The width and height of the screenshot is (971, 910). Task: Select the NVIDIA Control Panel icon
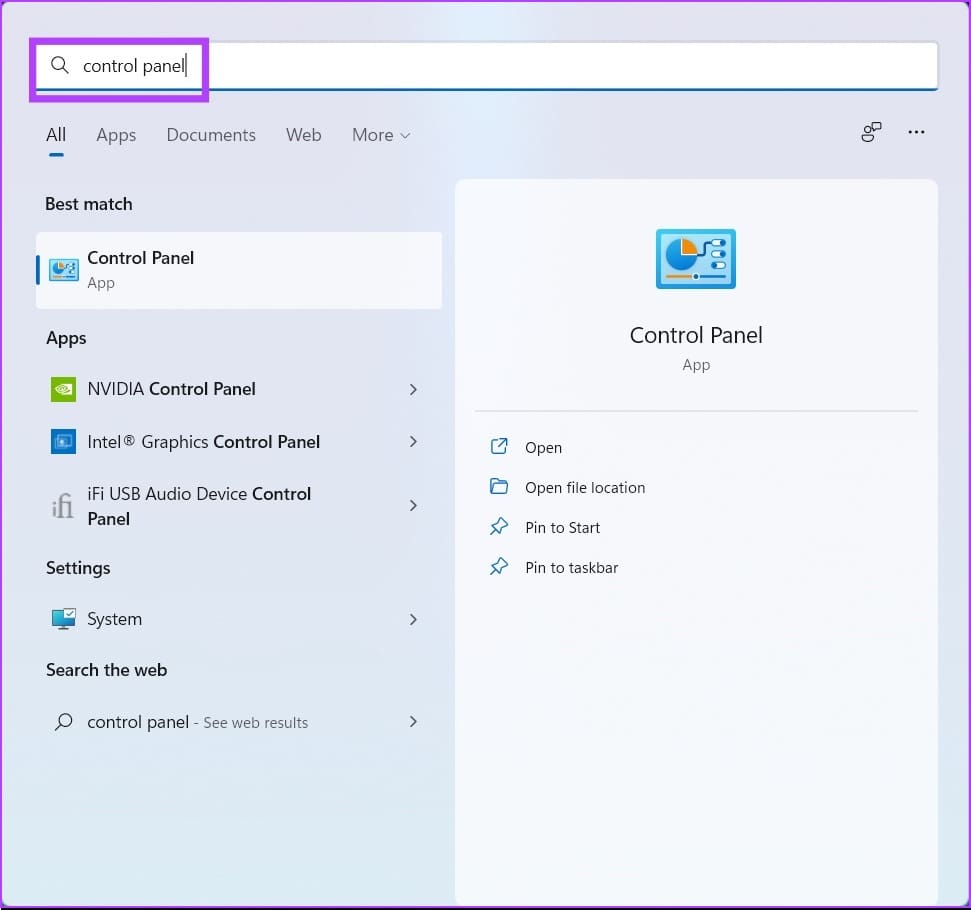[63, 389]
